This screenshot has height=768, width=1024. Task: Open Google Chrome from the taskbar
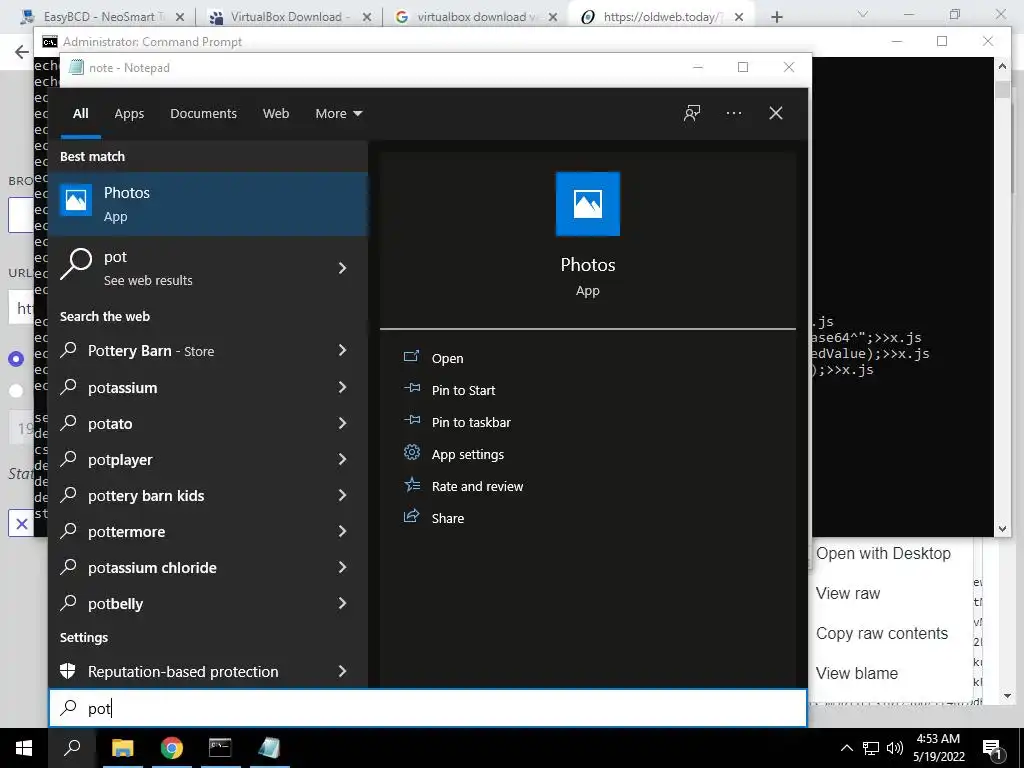(x=171, y=748)
